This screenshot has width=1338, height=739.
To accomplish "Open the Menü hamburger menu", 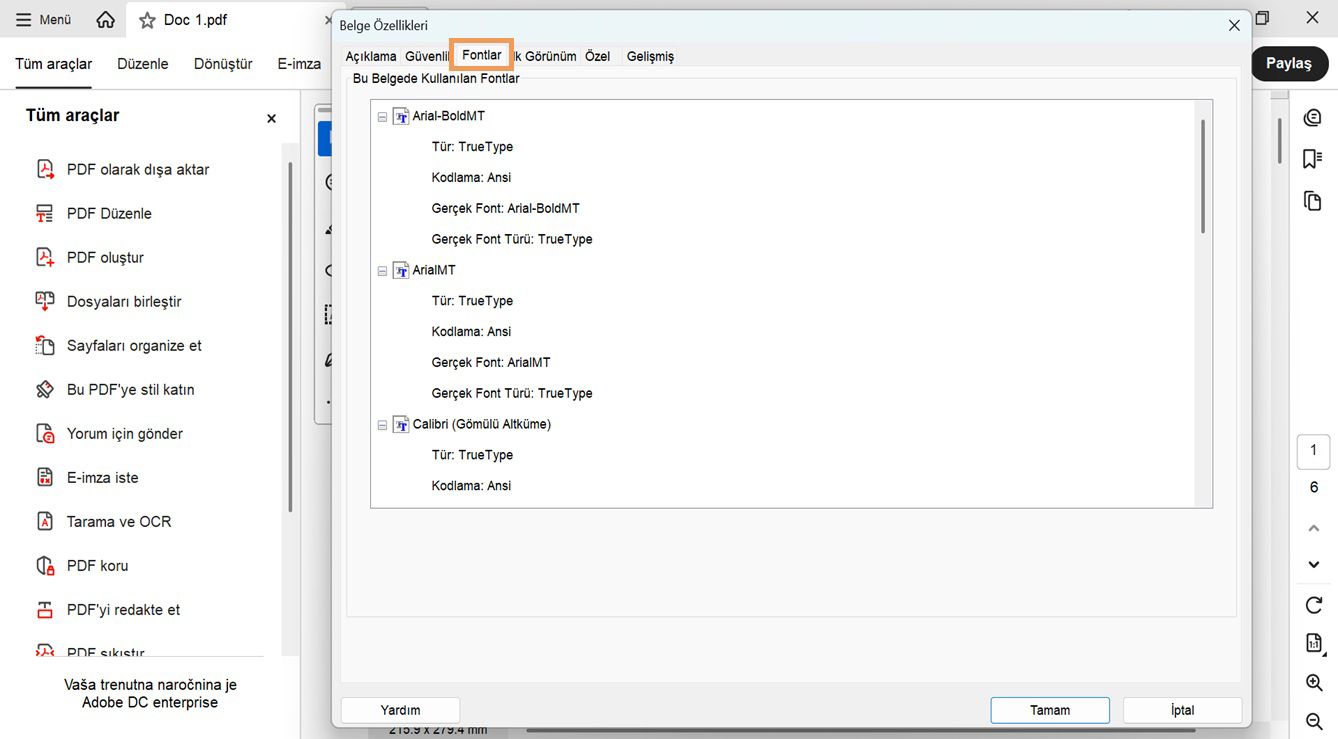I will click(x=43, y=20).
